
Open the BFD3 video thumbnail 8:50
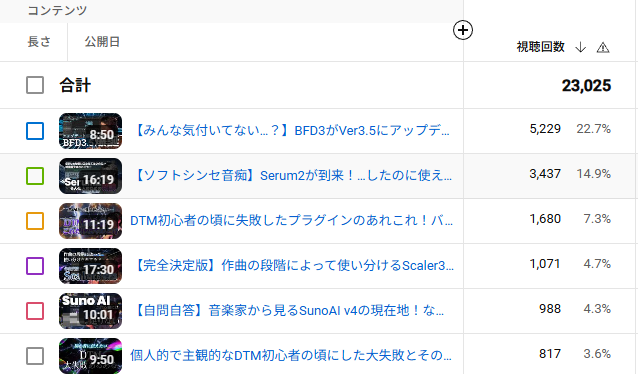pos(90,131)
